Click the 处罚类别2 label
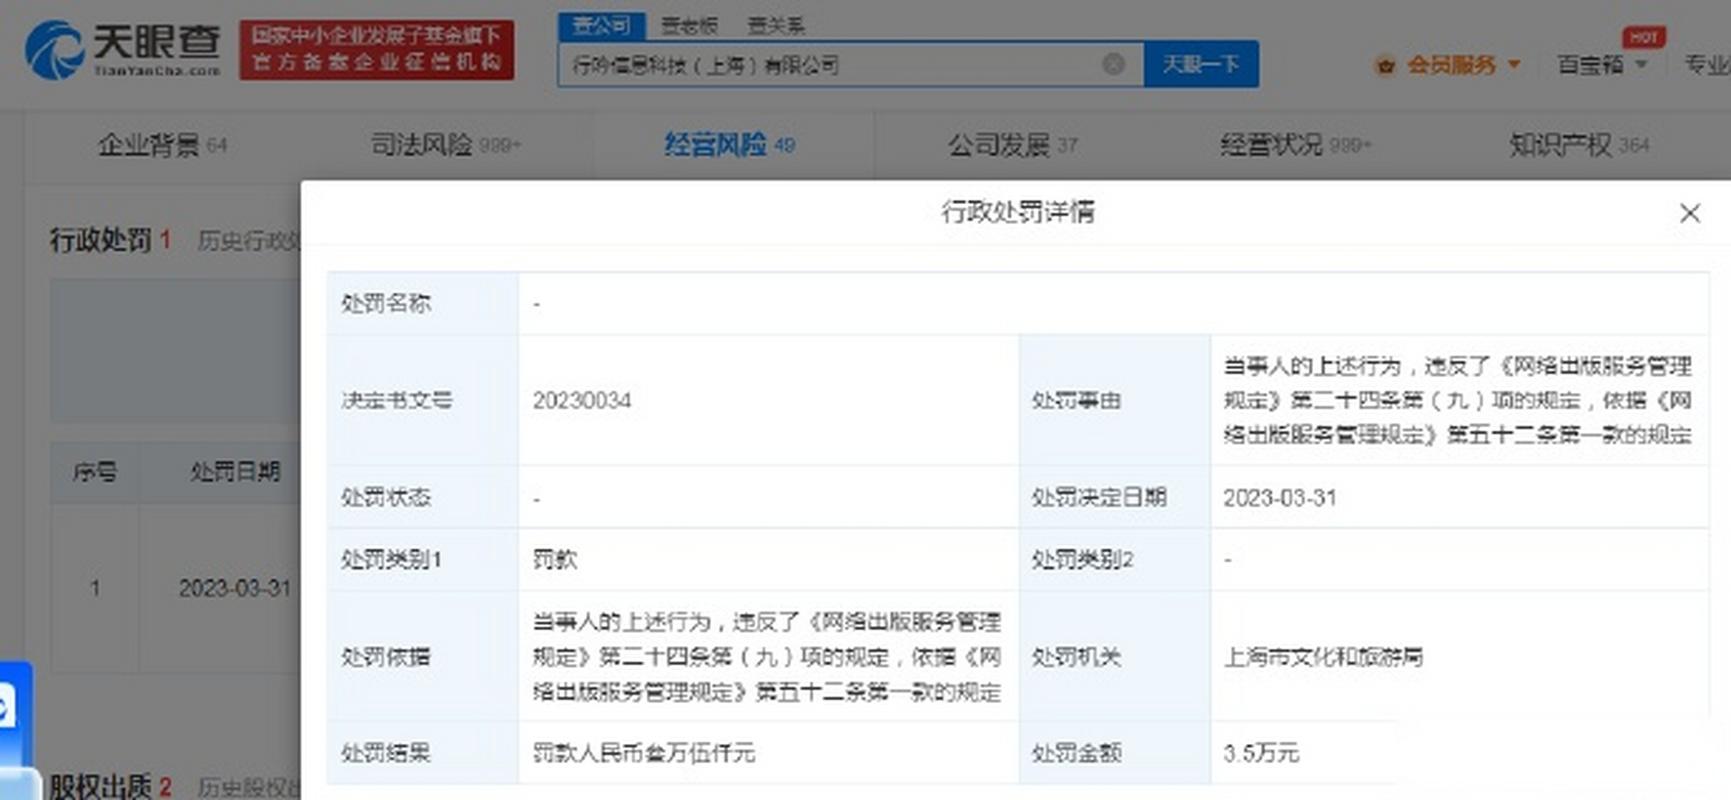1731x800 pixels. pos(1082,559)
